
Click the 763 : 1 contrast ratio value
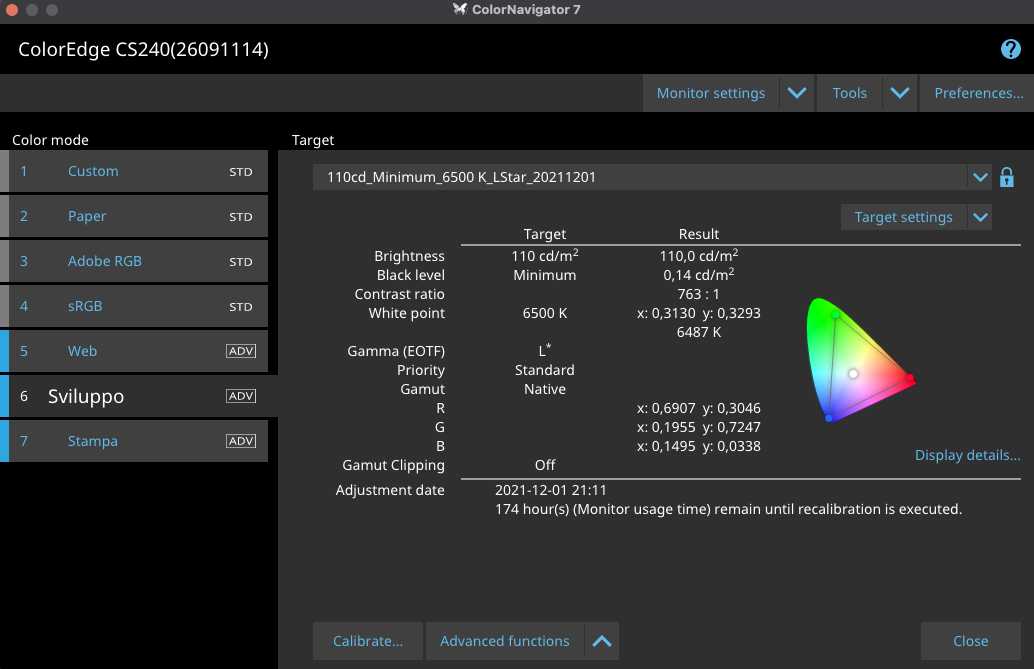(698, 294)
